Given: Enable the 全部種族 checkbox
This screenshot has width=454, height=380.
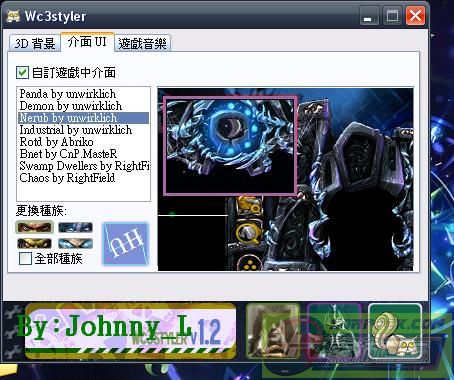Looking at the screenshot, I should (25, 258).
